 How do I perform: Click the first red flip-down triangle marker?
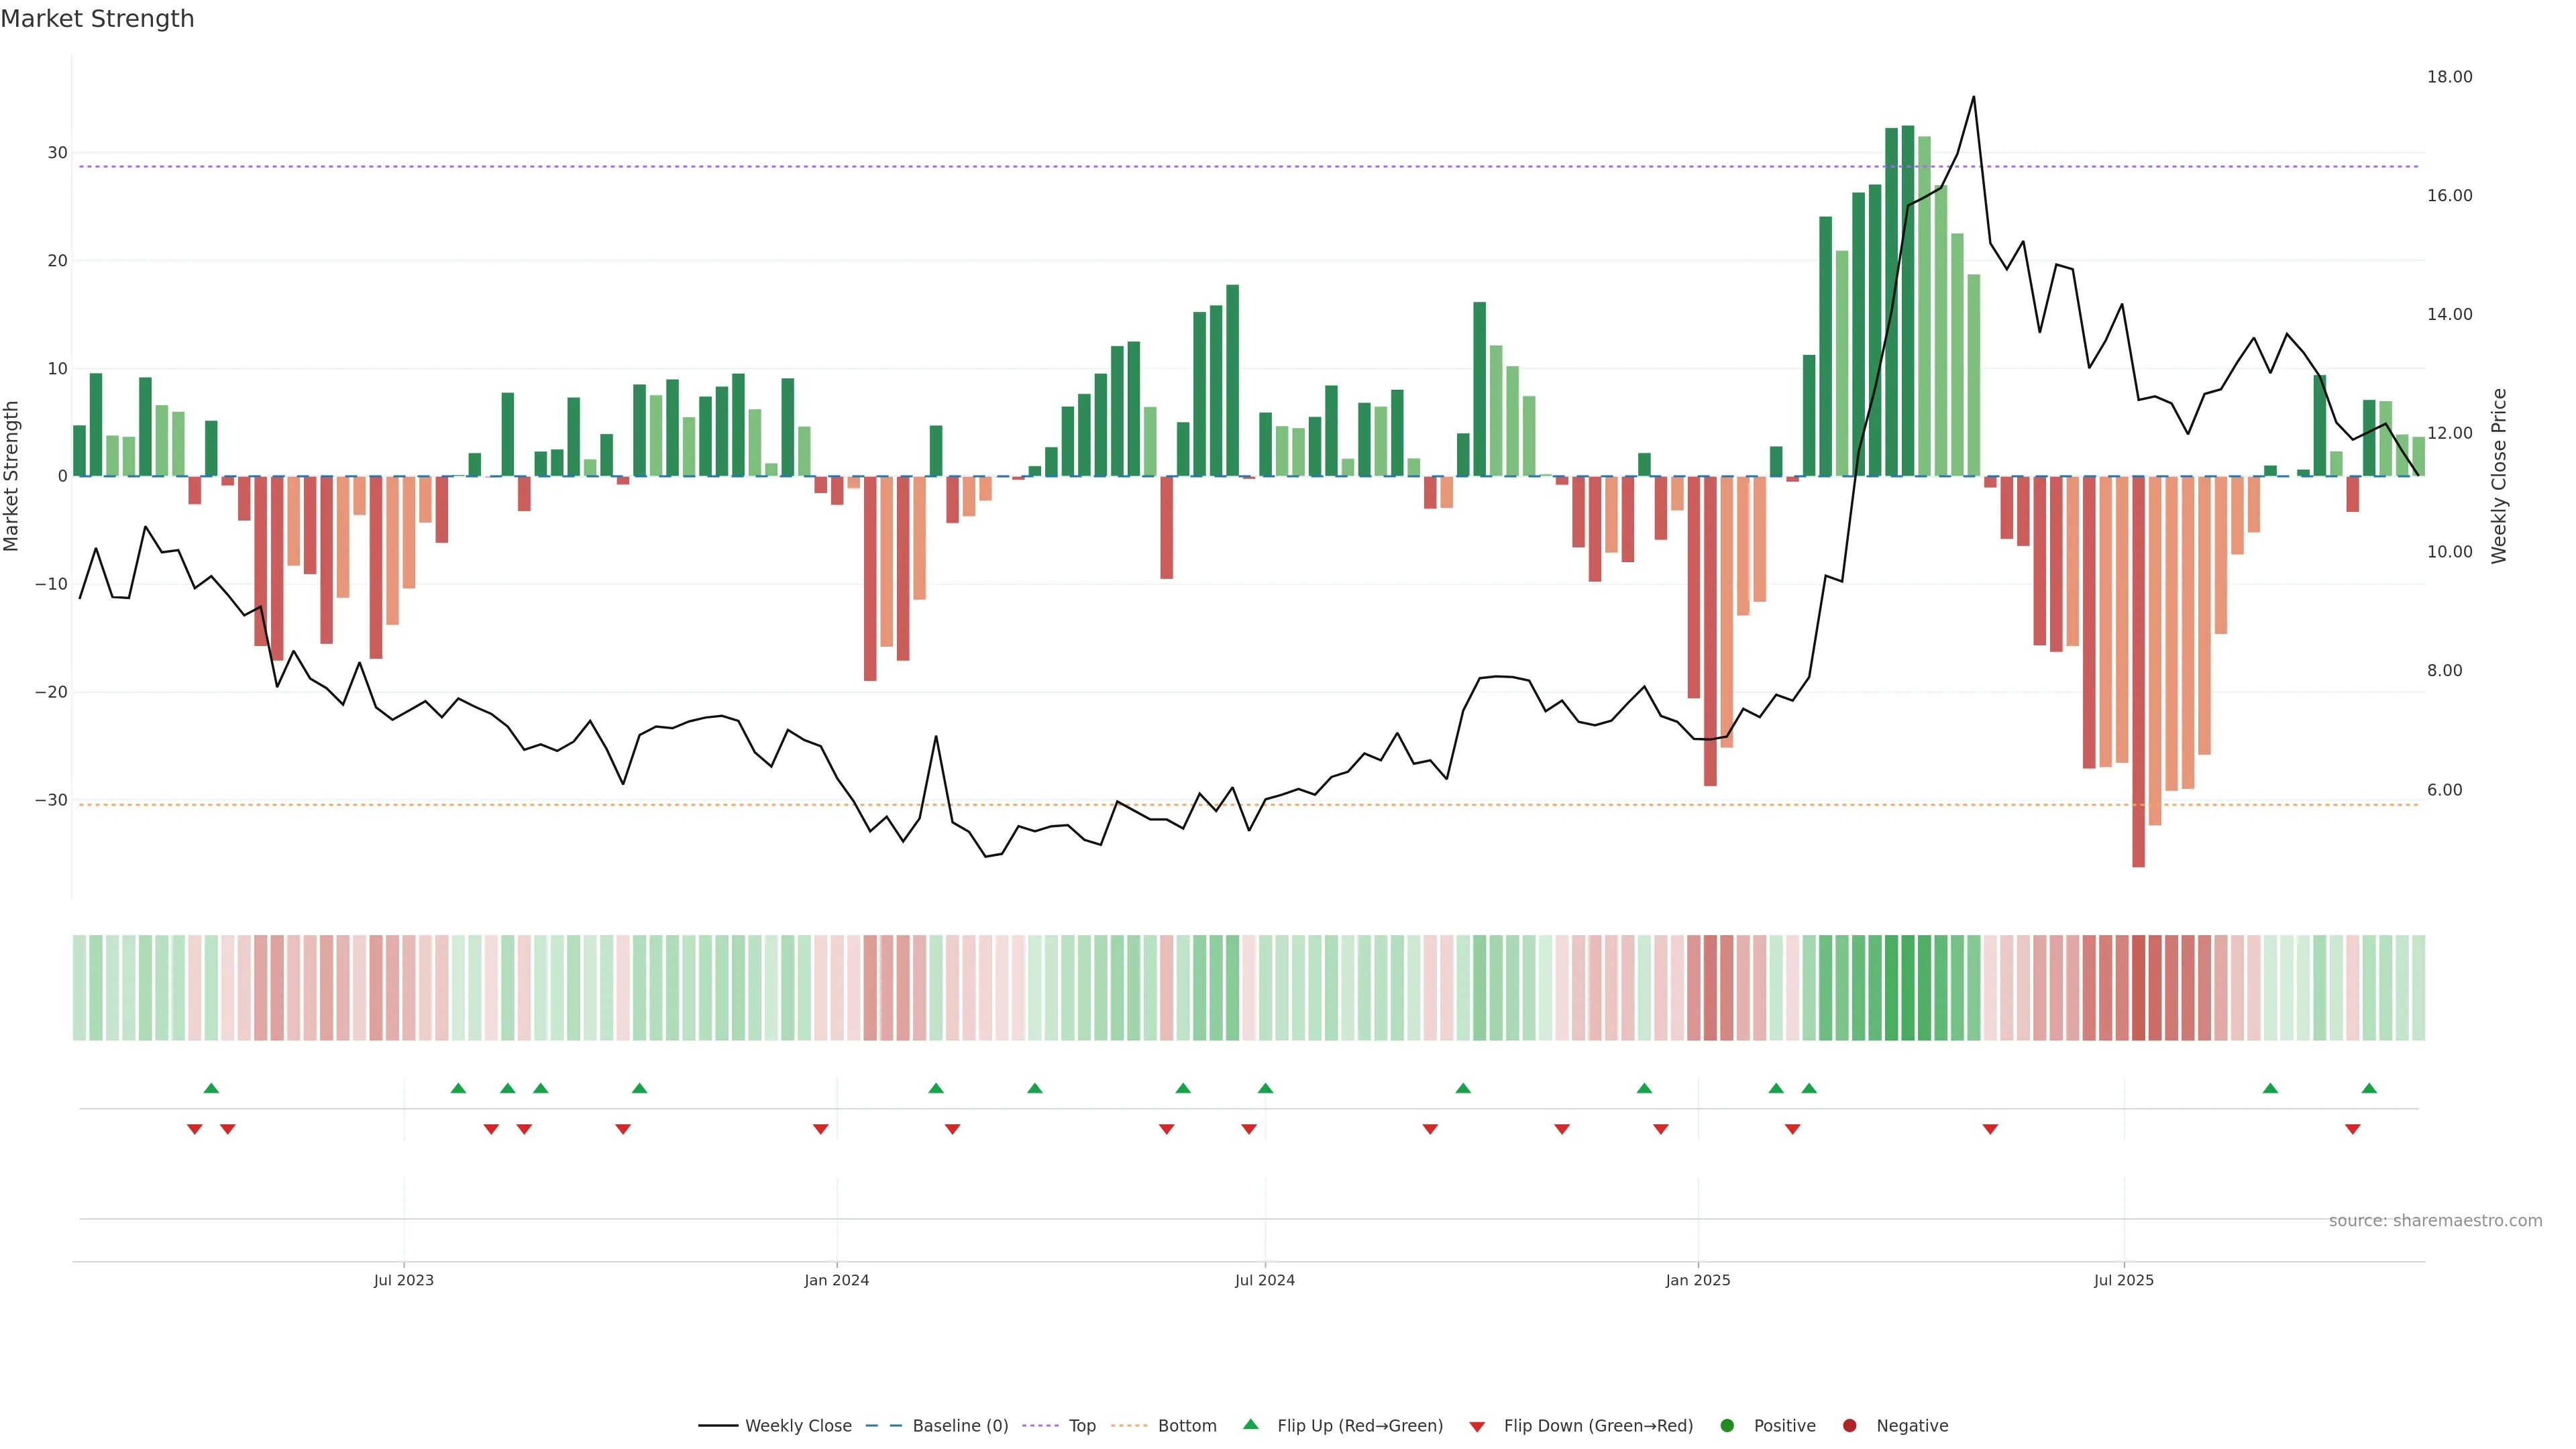(x=194, y=1129)
